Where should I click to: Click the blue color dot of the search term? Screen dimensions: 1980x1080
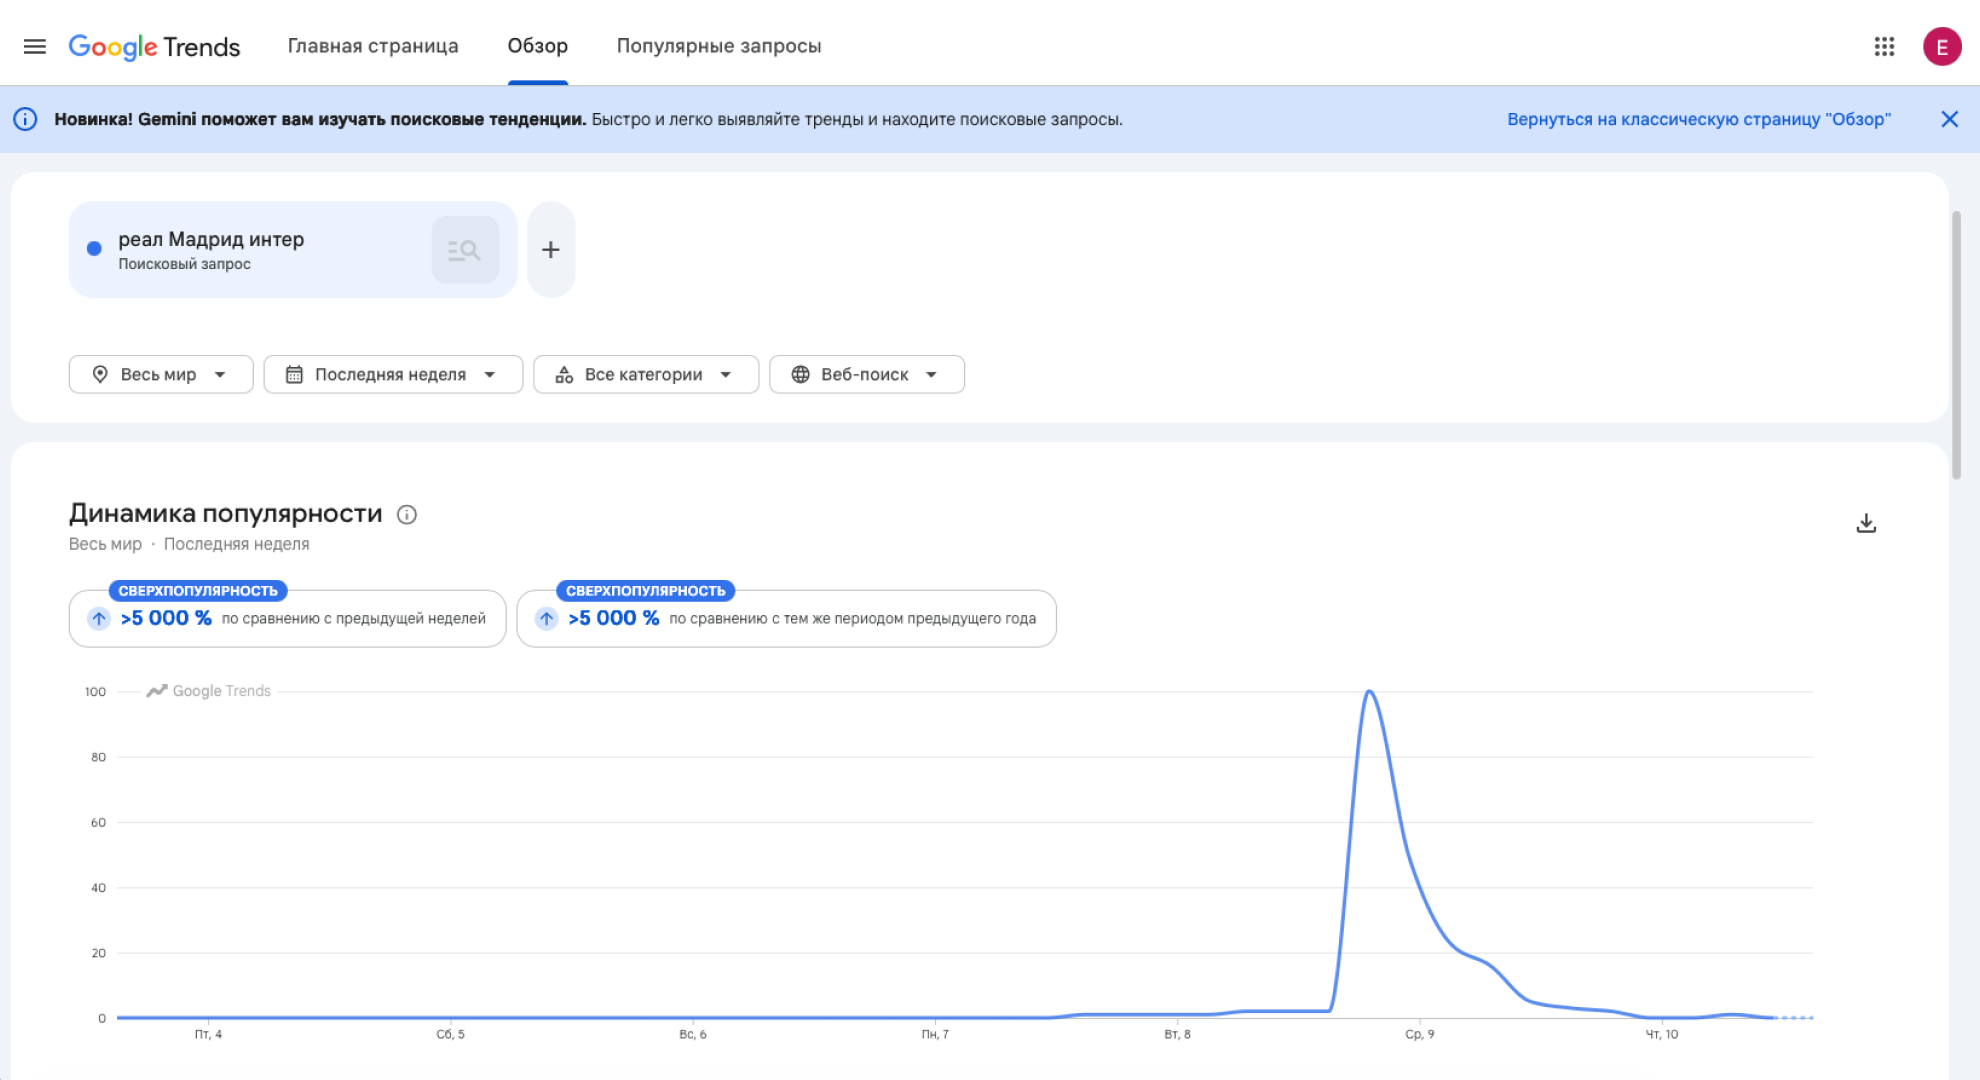pos(94,249)
